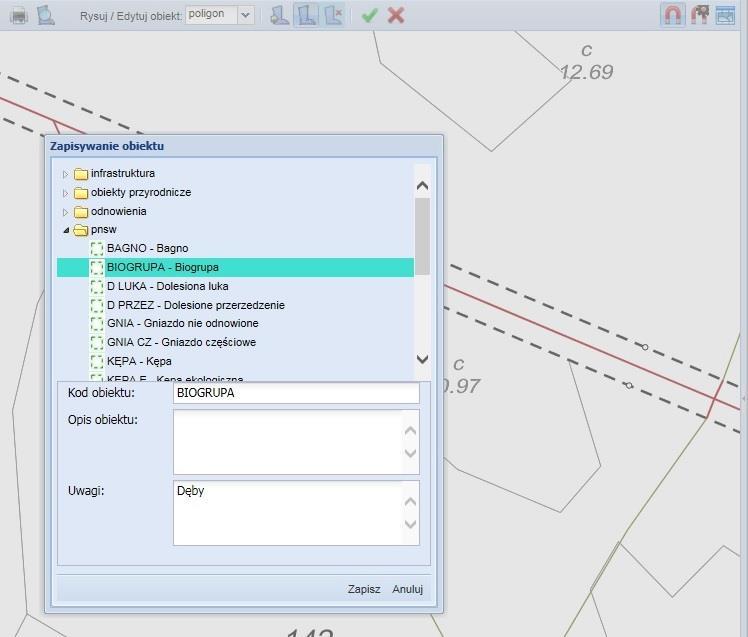Click the magnet settings icon
This screenshot has width=748, height=637.
tap(700, 15)
